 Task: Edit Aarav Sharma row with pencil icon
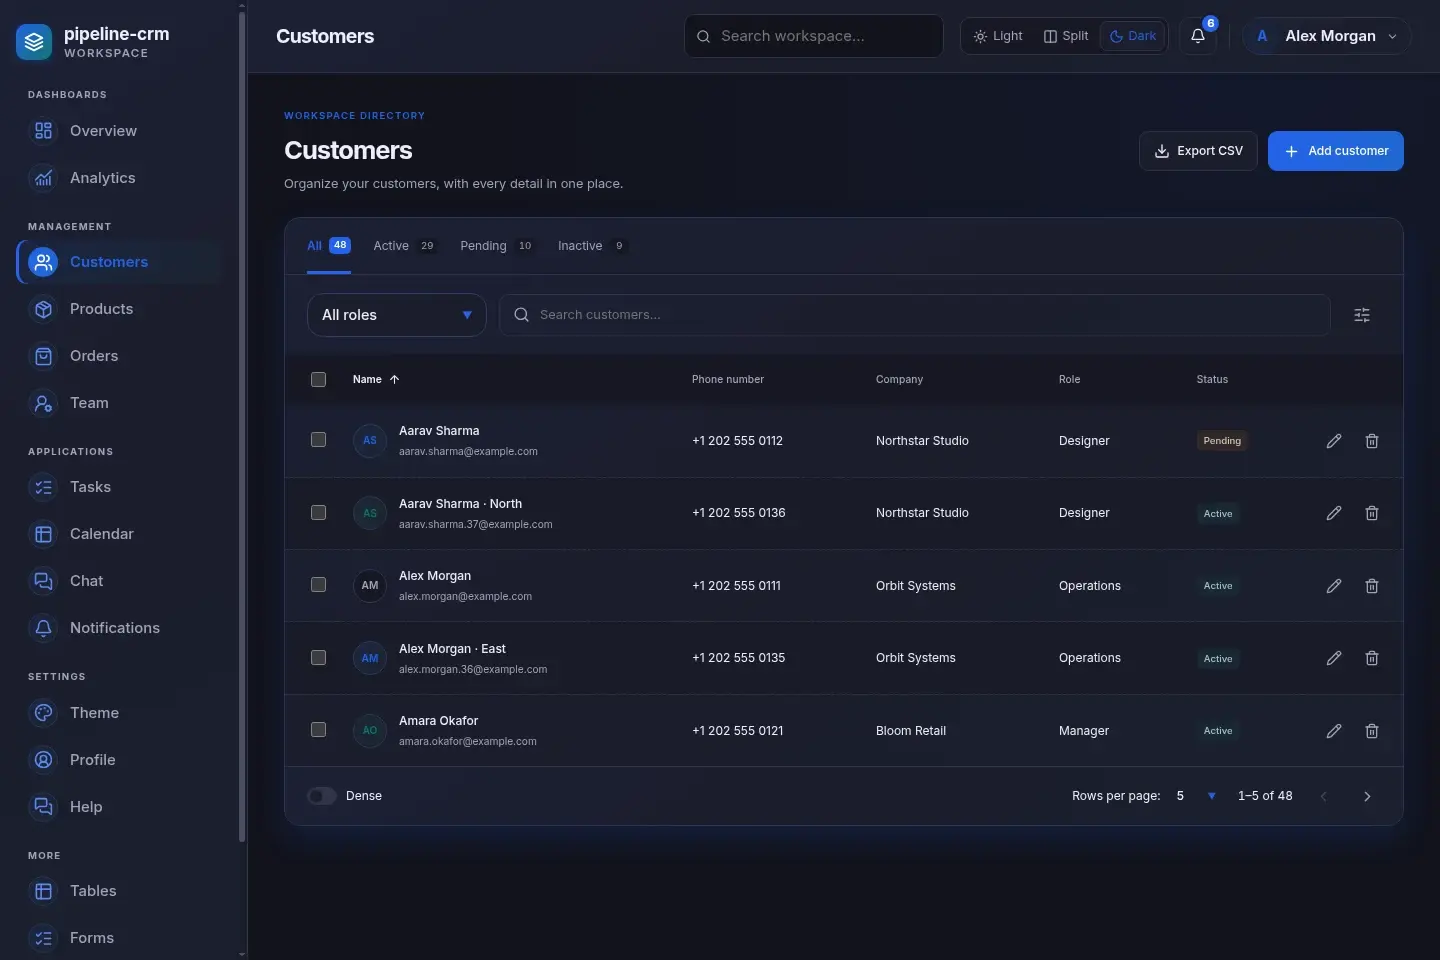pos(1334,441)
